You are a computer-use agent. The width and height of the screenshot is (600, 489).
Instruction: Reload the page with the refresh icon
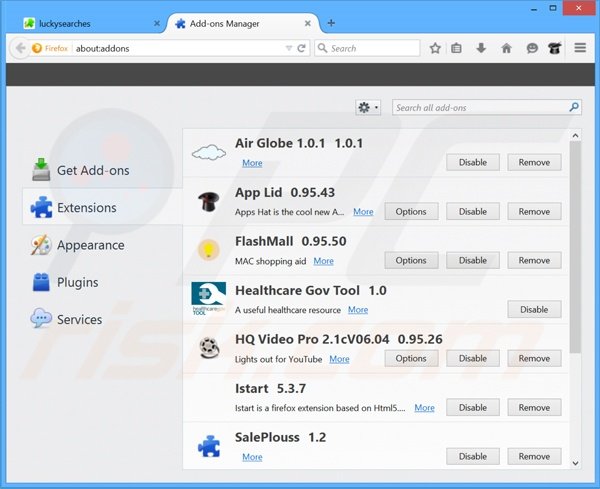click(302, 49)
